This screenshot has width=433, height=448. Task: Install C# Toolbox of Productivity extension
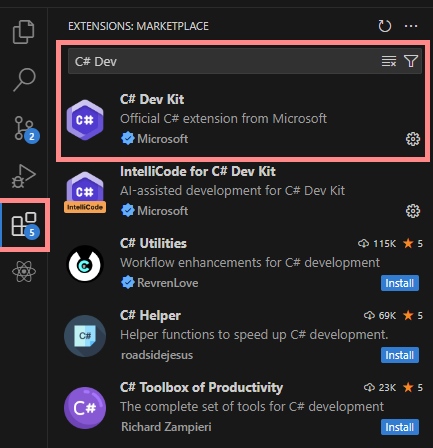pos(400,427)
